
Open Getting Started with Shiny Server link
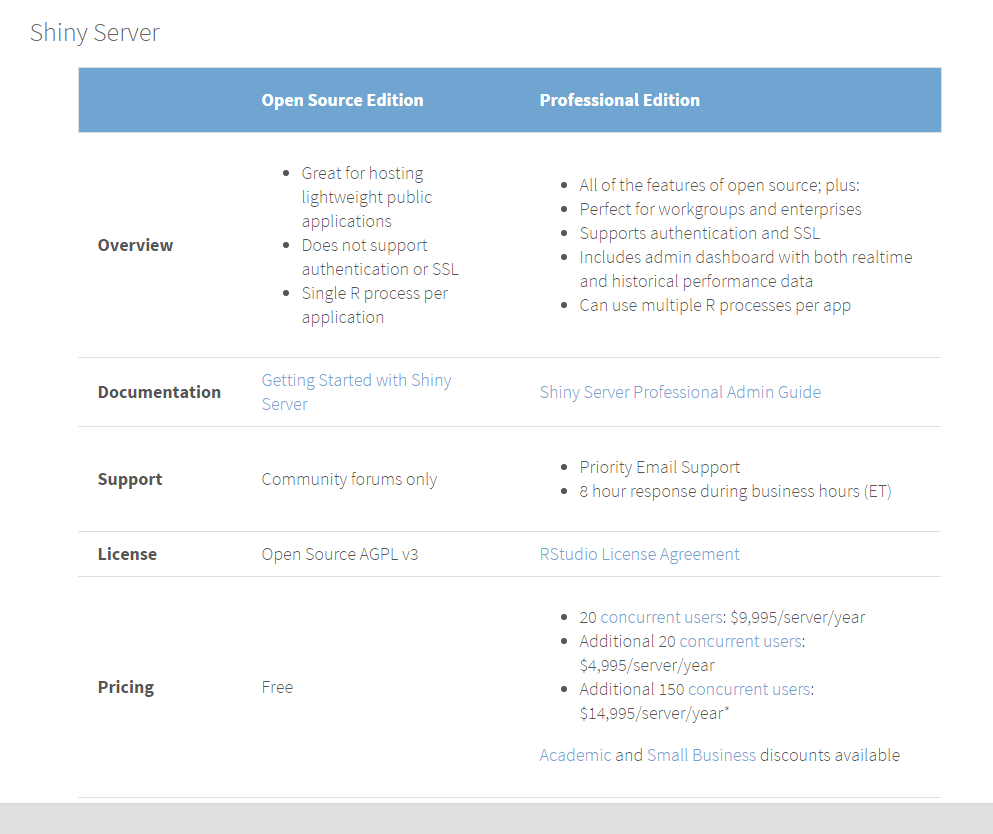(357, 392)
